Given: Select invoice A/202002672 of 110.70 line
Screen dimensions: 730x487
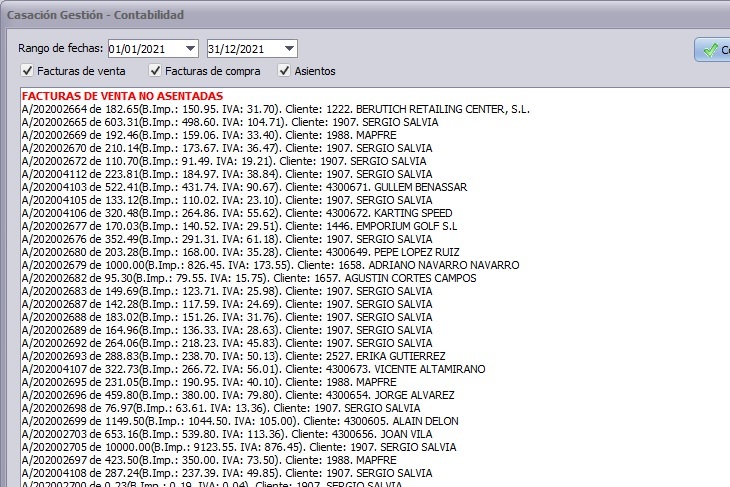Looking at the screenshot, I should [x=224, y=161].
